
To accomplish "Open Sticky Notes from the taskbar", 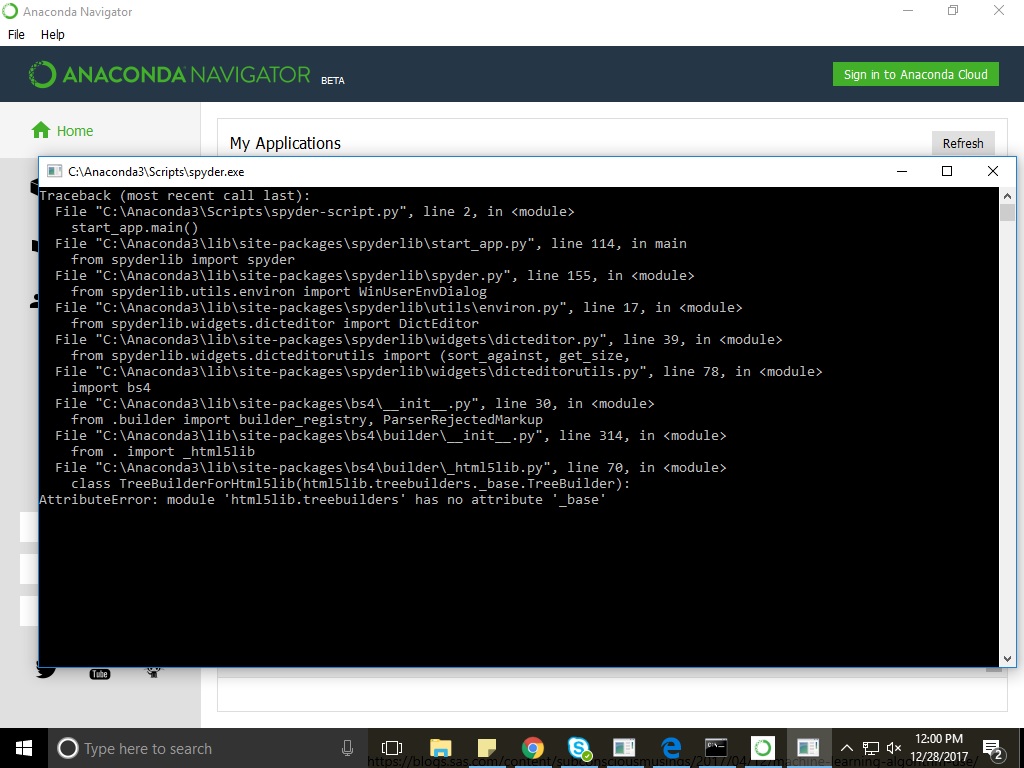I will pos(487,747).
